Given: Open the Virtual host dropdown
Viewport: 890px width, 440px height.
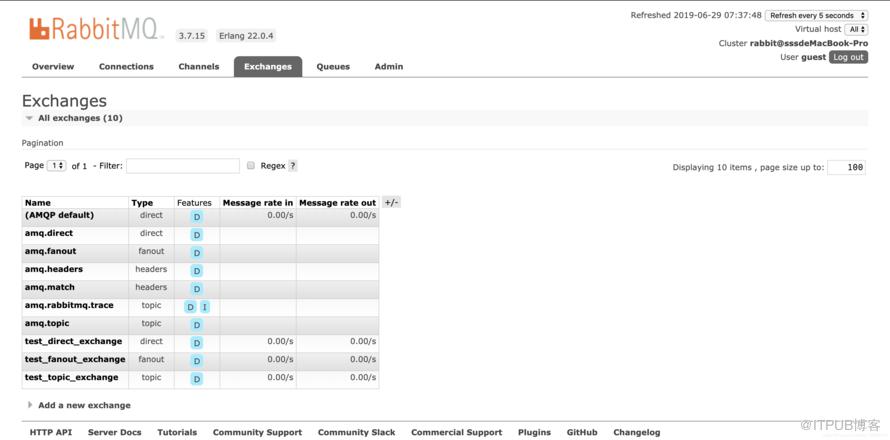Looking at the screenshot, I should pyautogui.click(x=856, y=29).
